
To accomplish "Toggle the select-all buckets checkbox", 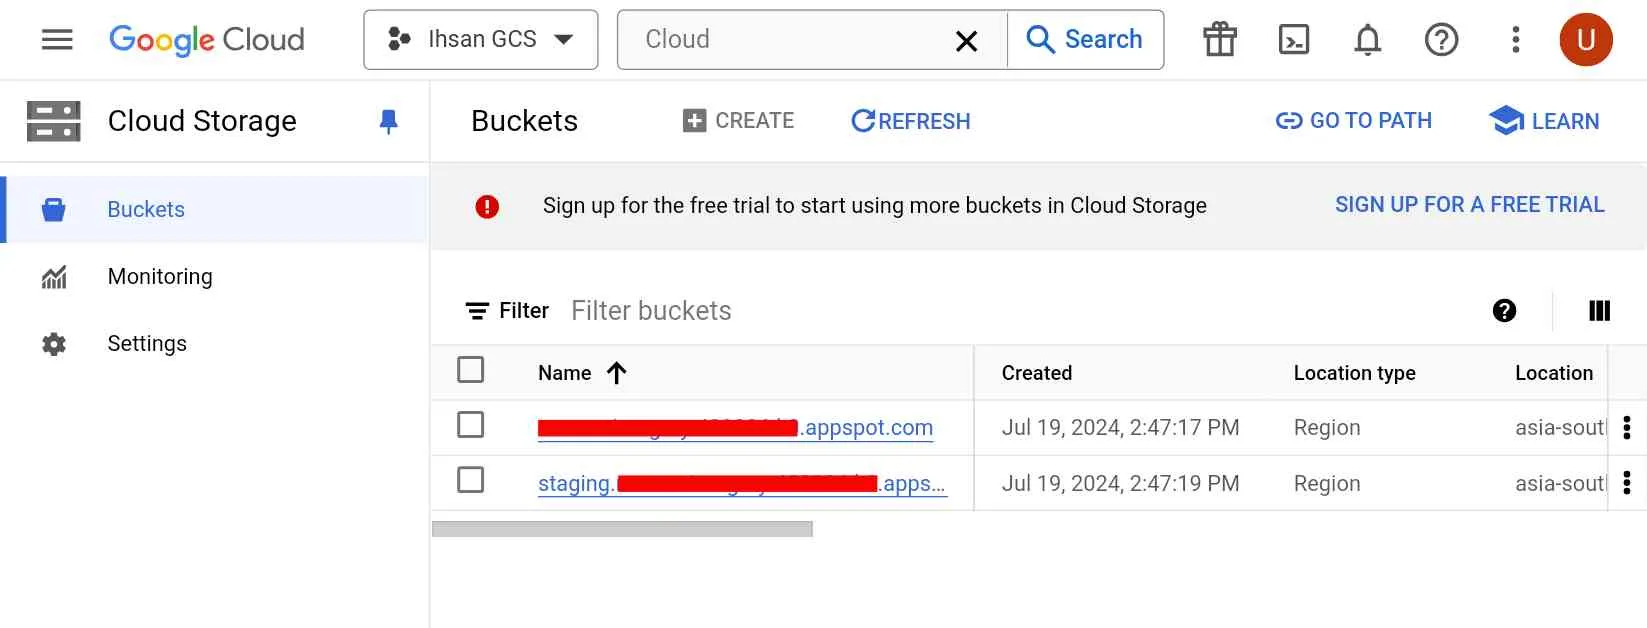I will [x=470, y=370].
